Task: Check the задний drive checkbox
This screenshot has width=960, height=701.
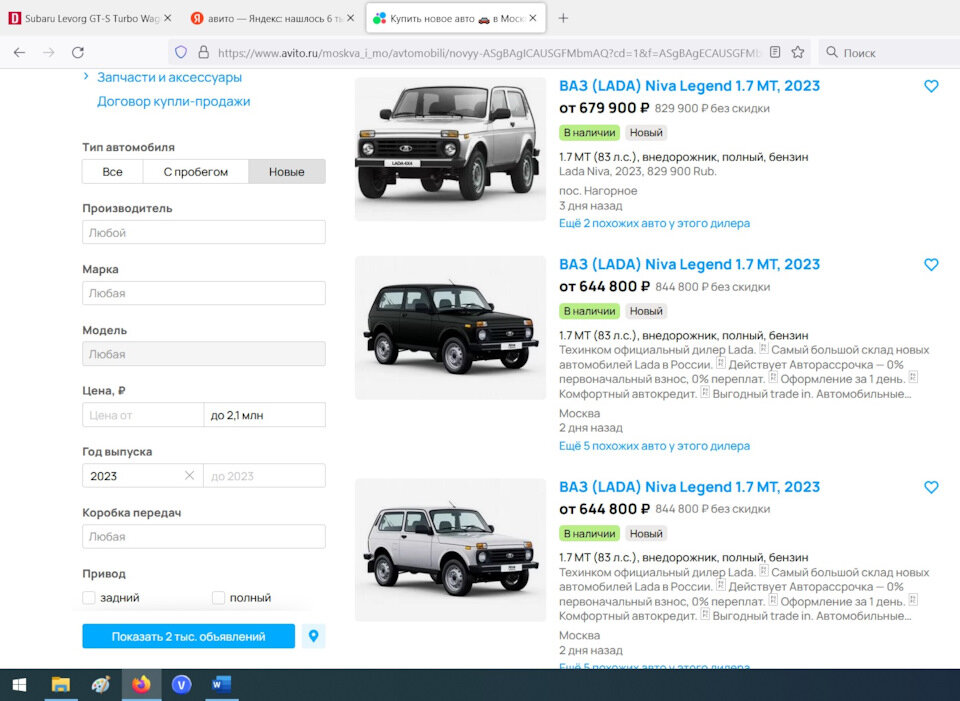Action: [x=89, y=598]
